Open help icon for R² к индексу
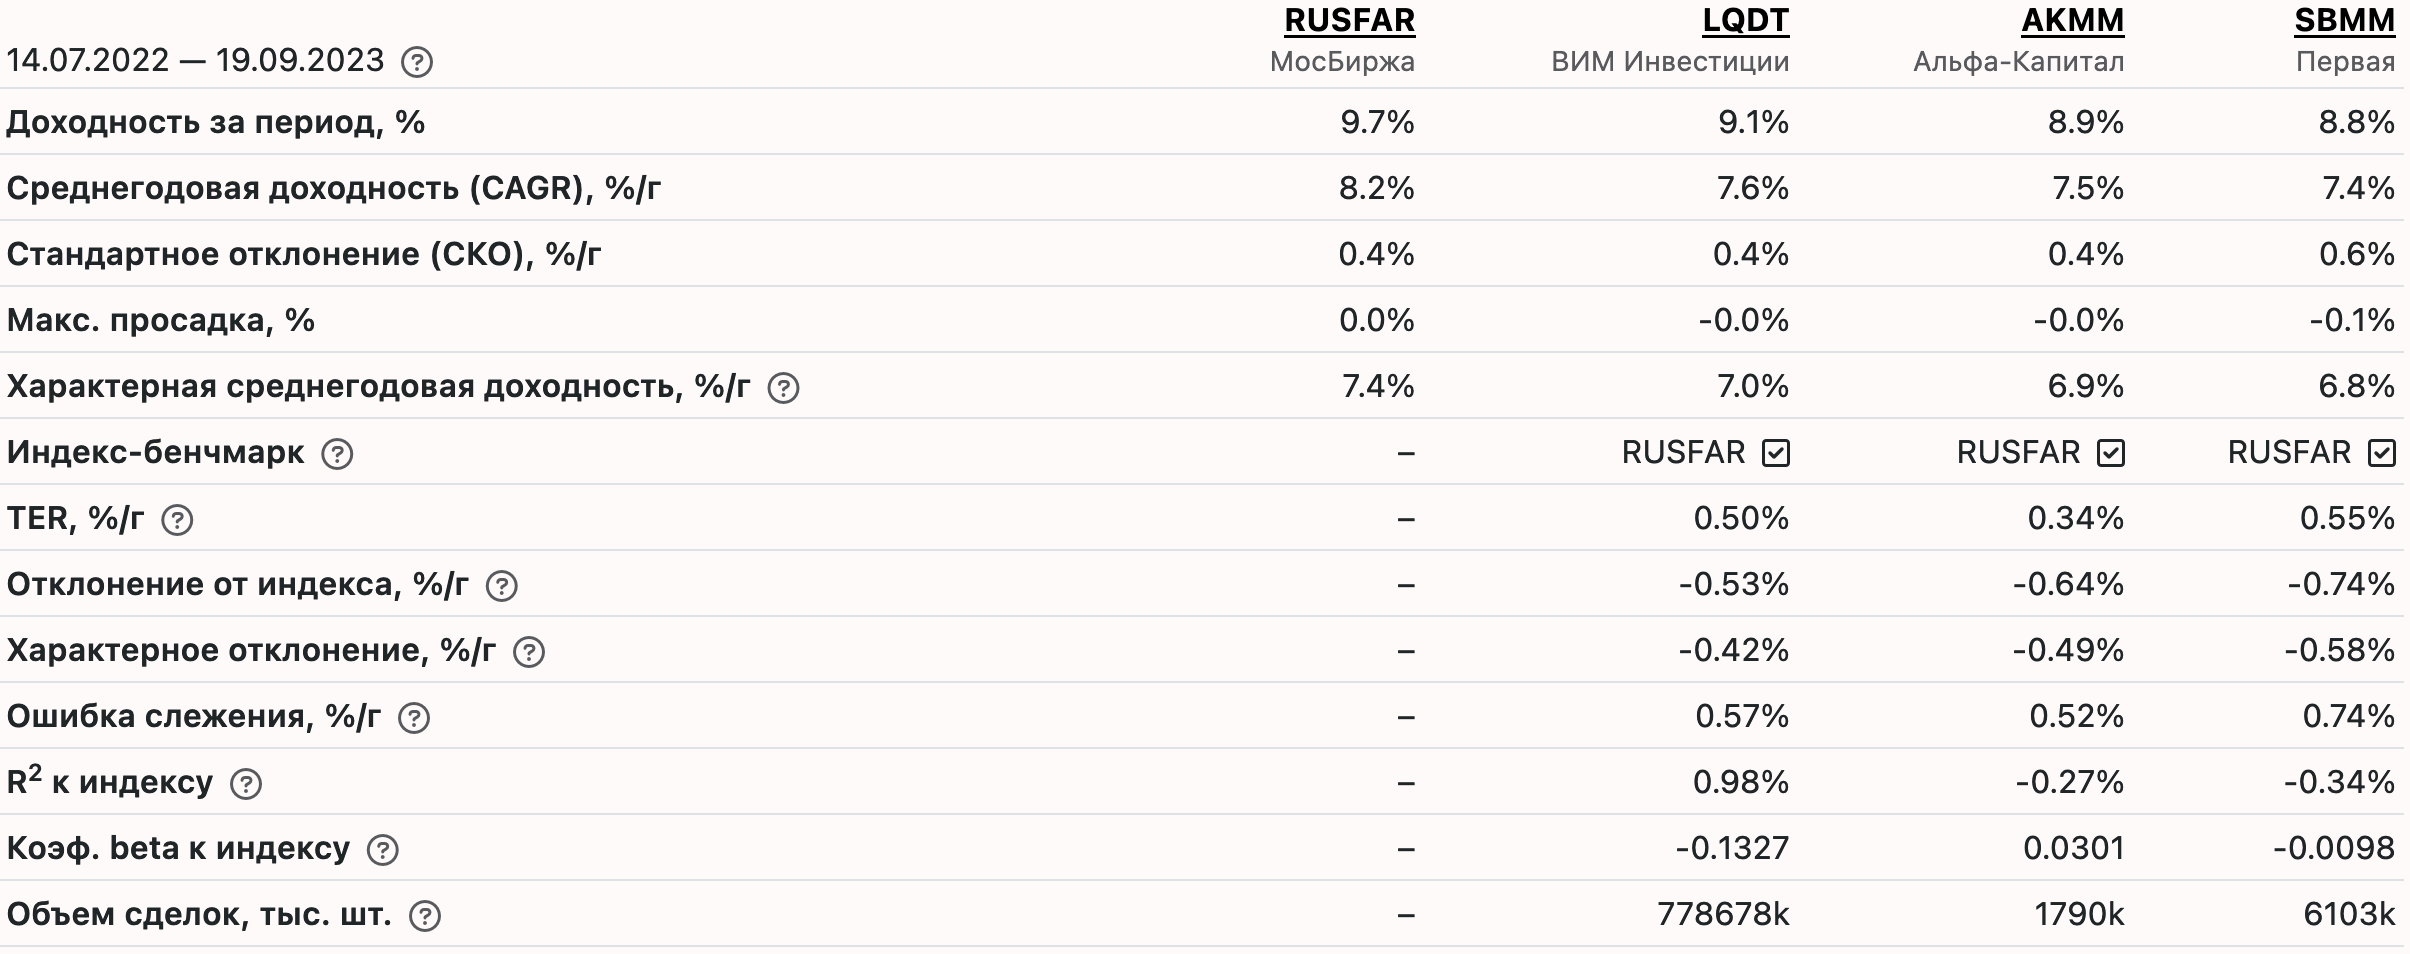This screenshot has height=954, width=2410. pyautogui.click(x=246, y=784)
